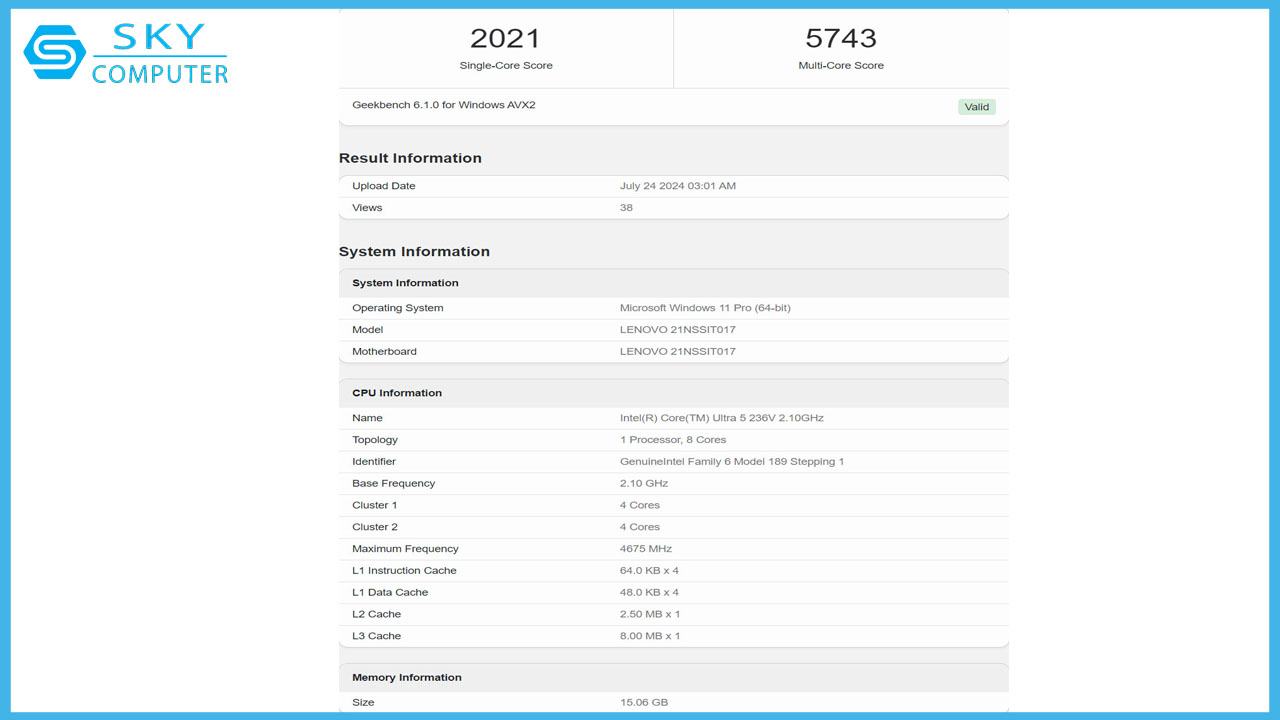Click the L3 Cache value 8.00 MB x 1

click(650, 636)
